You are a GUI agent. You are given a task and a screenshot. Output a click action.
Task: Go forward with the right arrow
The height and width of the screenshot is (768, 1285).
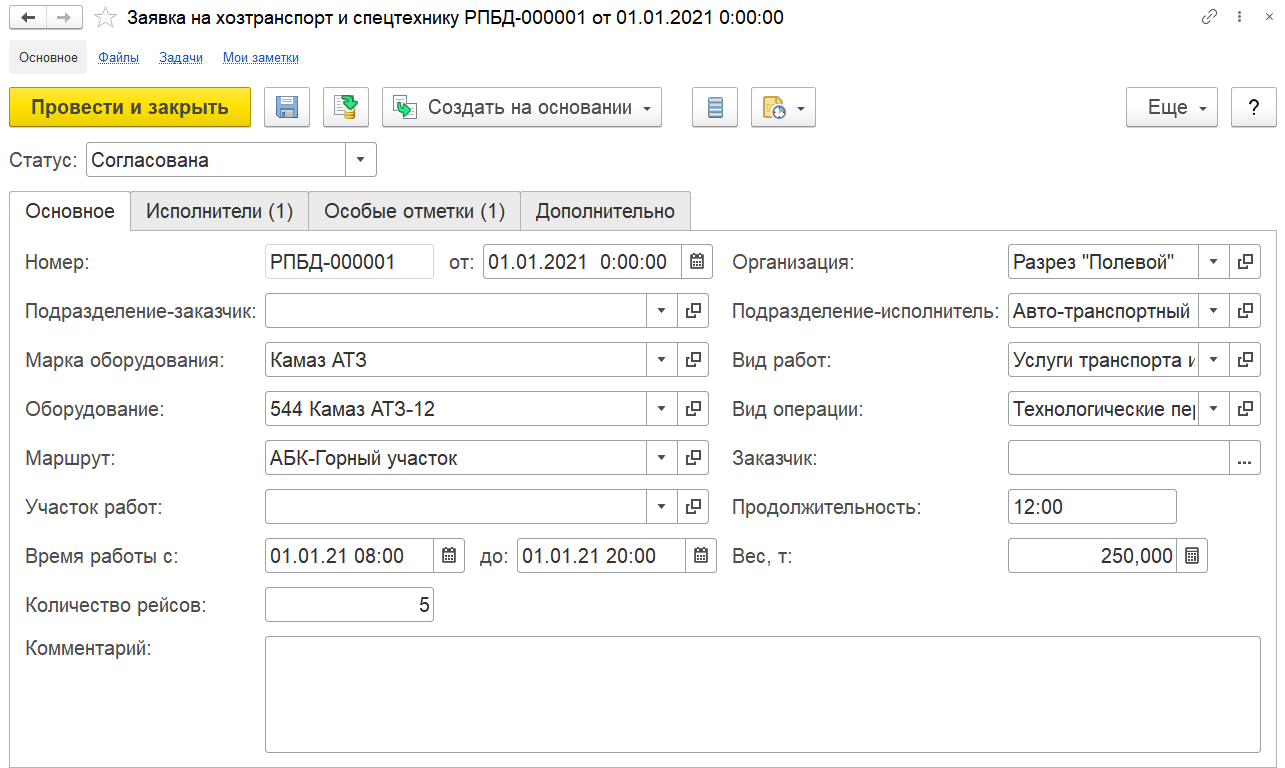(64, 18)
